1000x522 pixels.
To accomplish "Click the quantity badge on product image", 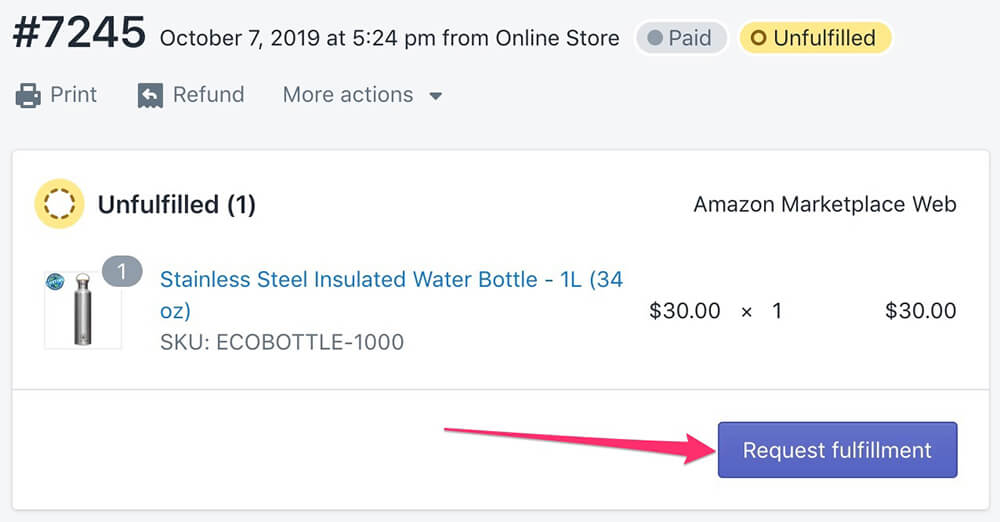I will click(x=122, y=271).
